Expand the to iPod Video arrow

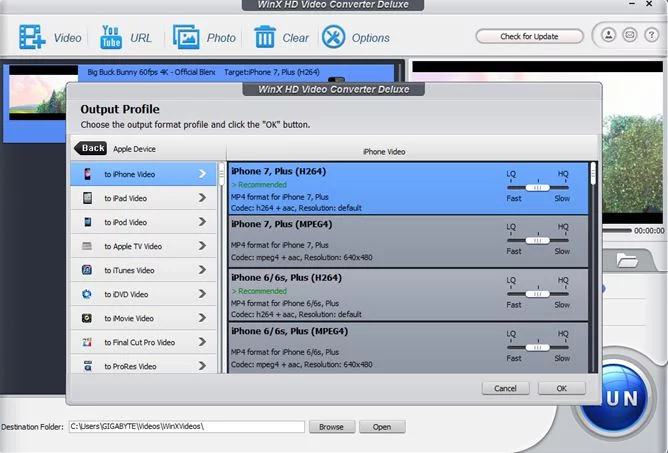click(x=202, y=222)
